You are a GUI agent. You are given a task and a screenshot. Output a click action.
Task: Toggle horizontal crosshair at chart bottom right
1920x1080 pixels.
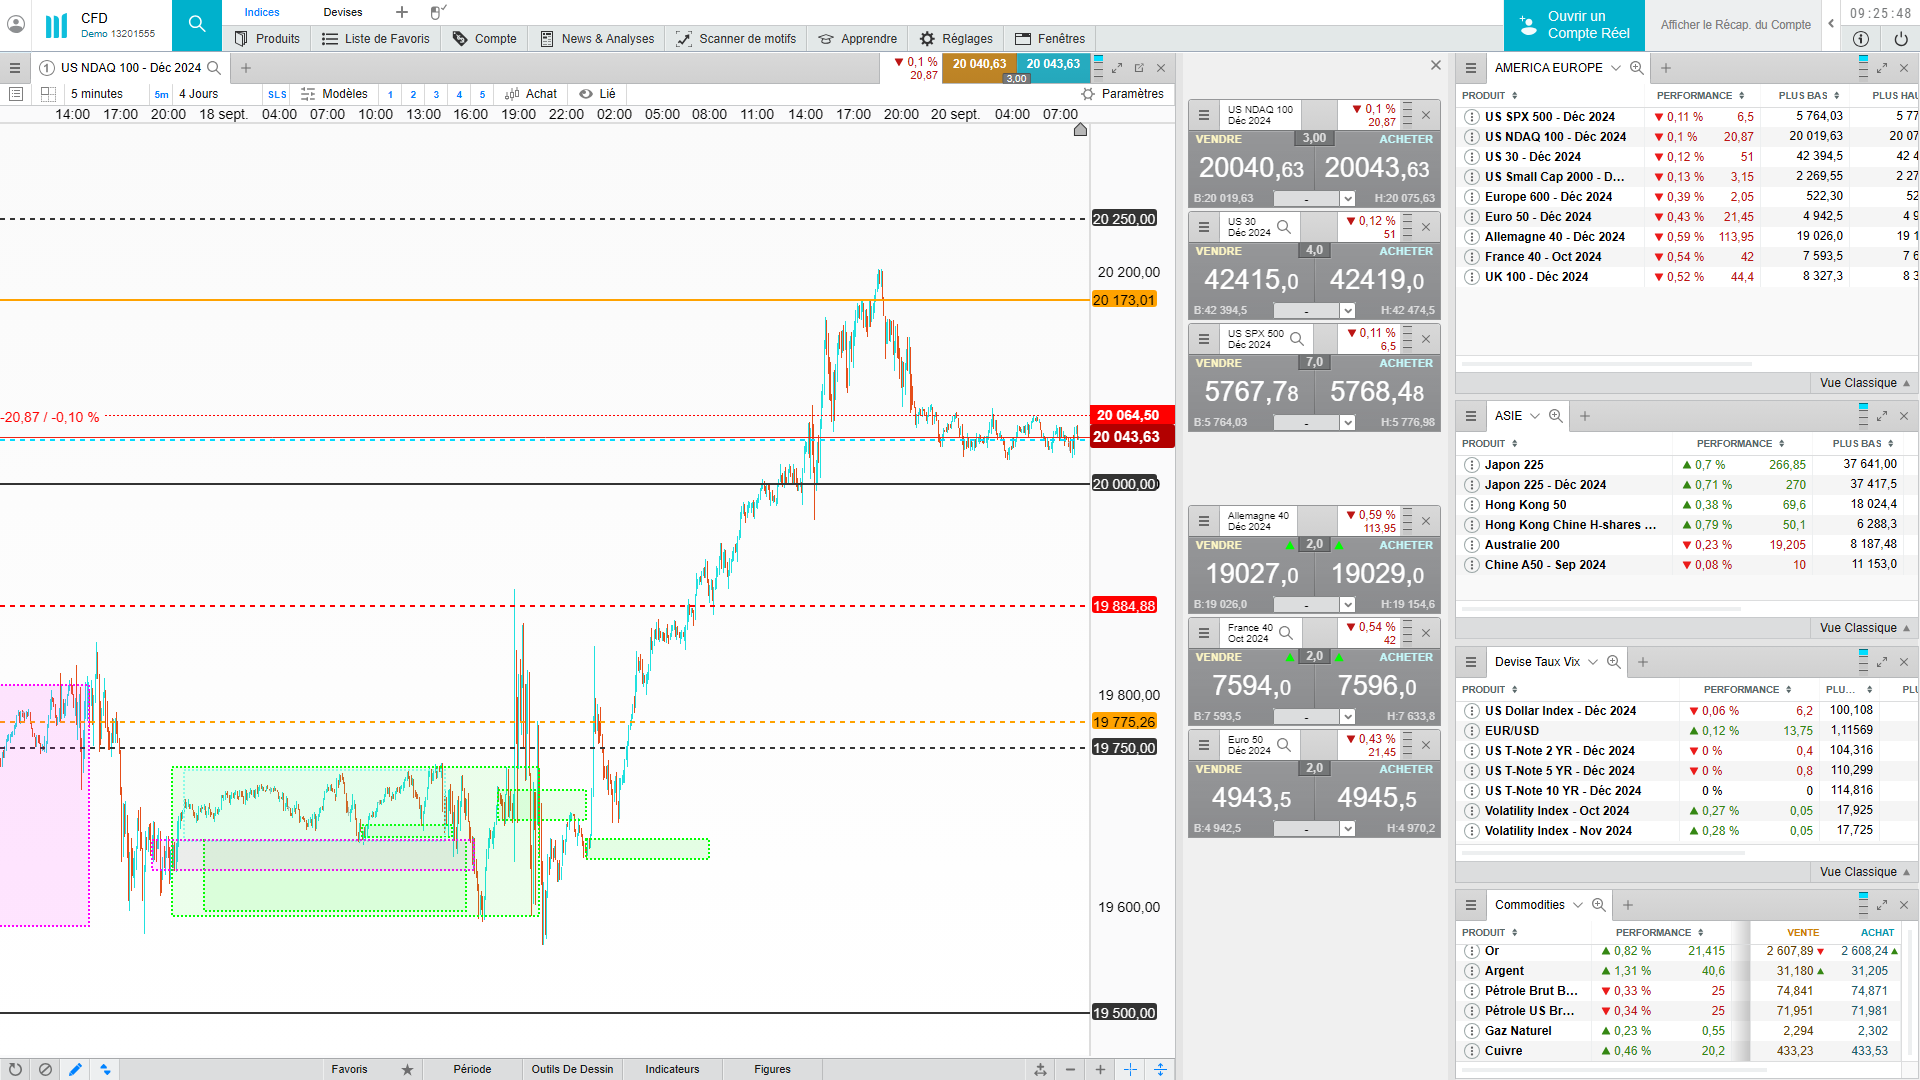point(1160,1069)
